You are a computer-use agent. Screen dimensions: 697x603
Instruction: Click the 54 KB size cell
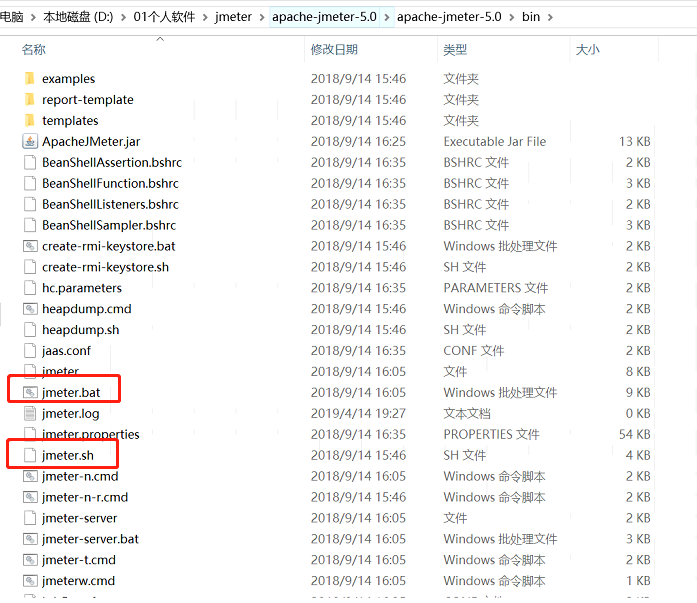[x=634, y=434]
